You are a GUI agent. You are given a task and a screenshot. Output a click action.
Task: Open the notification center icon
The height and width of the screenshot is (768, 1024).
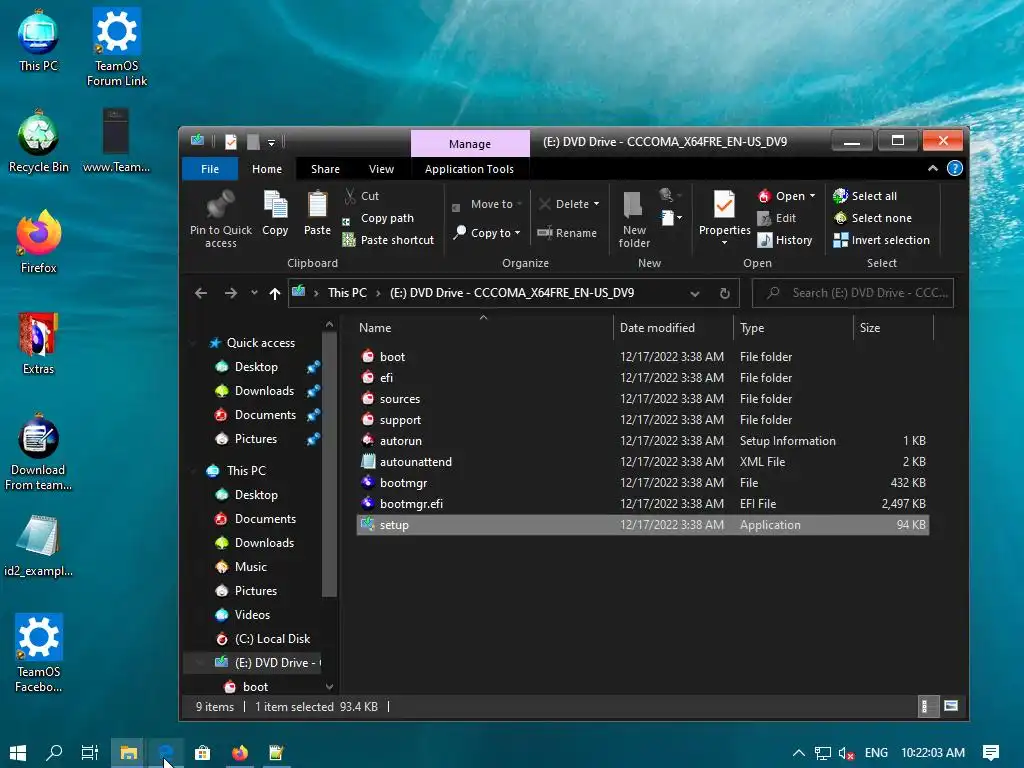991,753
